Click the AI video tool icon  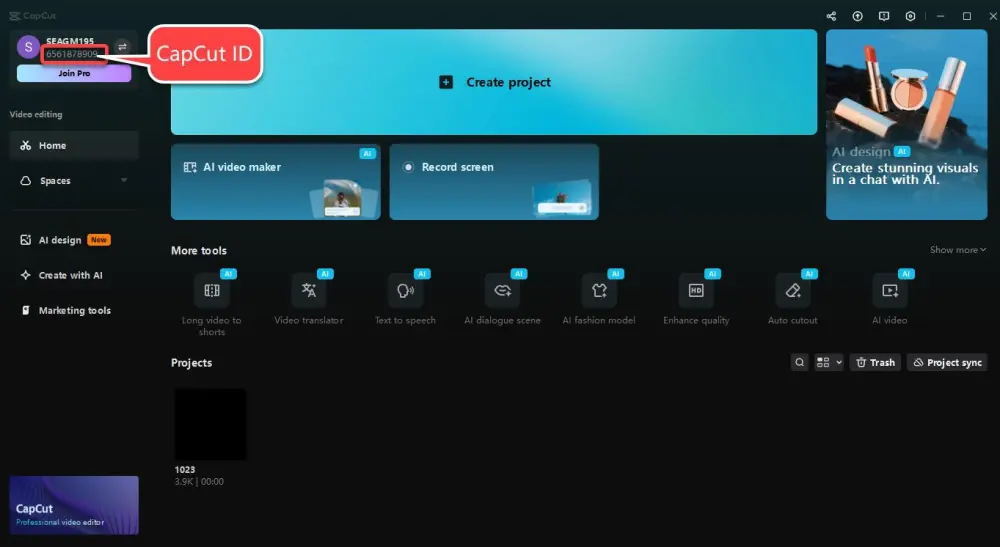click(889, 291)
